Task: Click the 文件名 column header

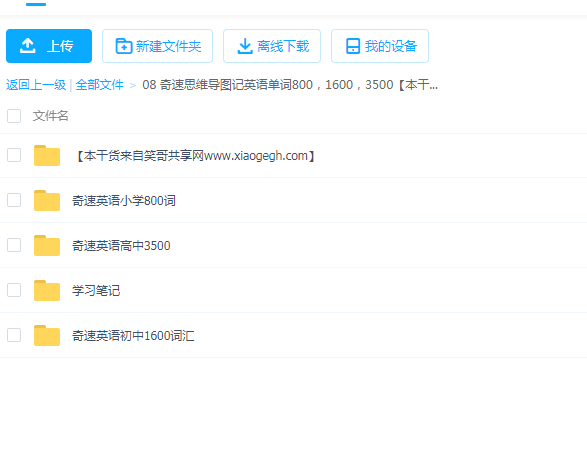Action: tap(51, 116)
